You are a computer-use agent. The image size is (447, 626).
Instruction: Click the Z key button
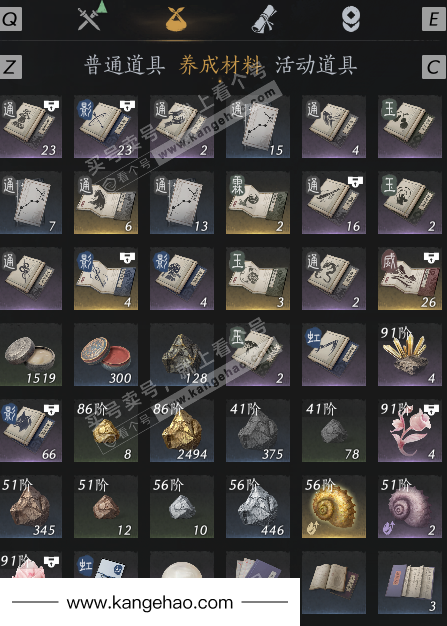click(11, 67)
